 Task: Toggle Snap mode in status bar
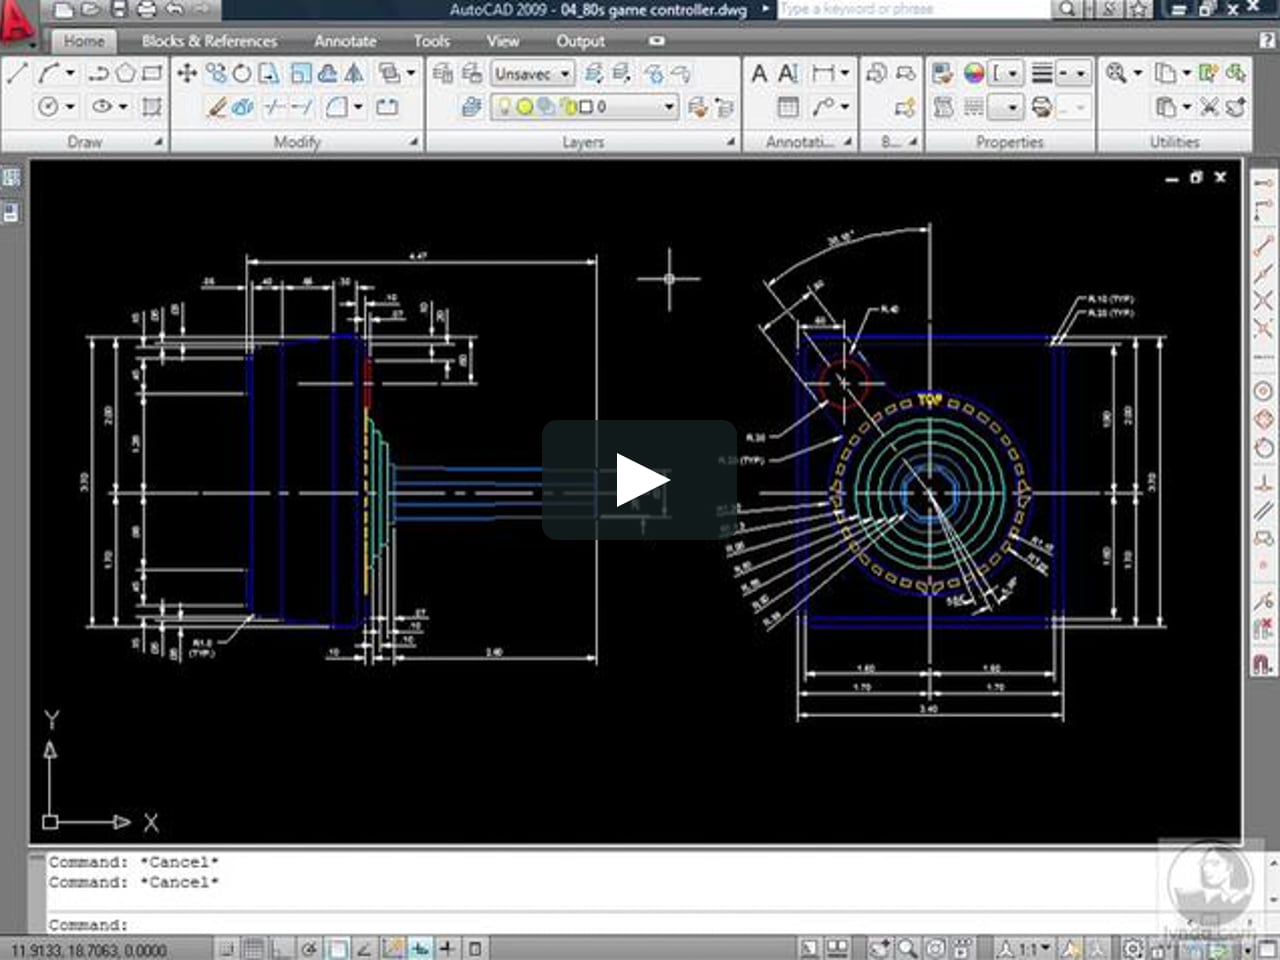(229, 948)
